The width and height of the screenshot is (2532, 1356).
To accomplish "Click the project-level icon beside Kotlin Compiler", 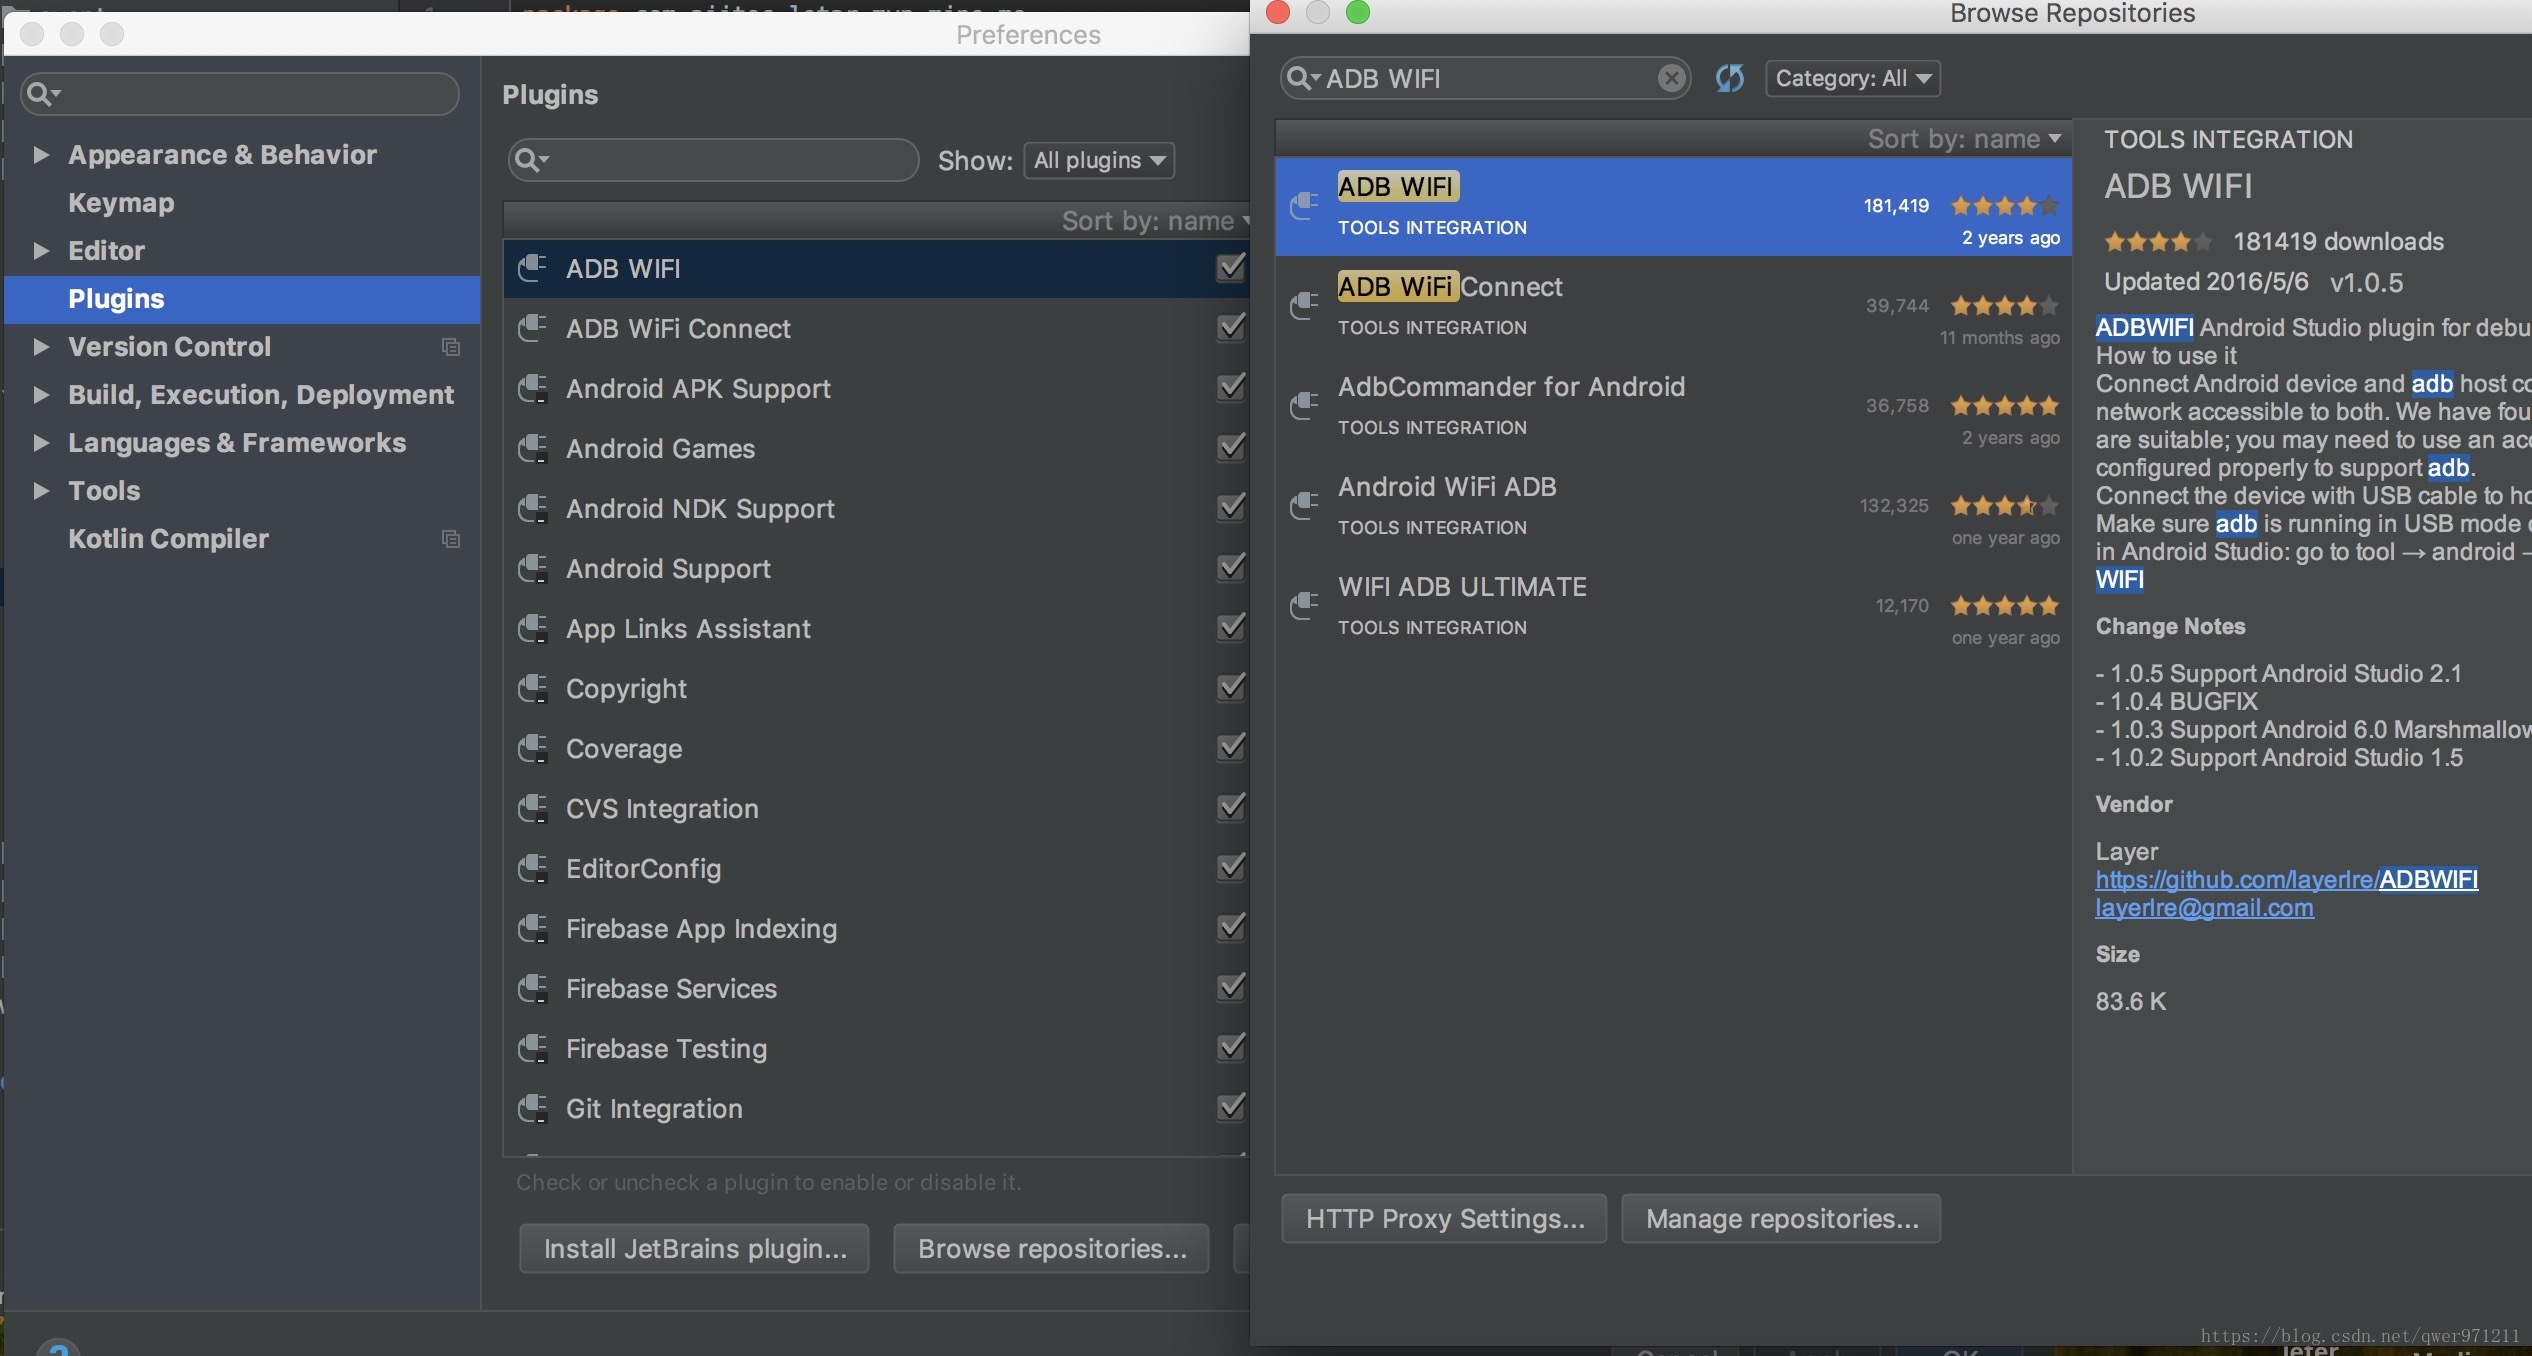I will [x=451, y=539].
